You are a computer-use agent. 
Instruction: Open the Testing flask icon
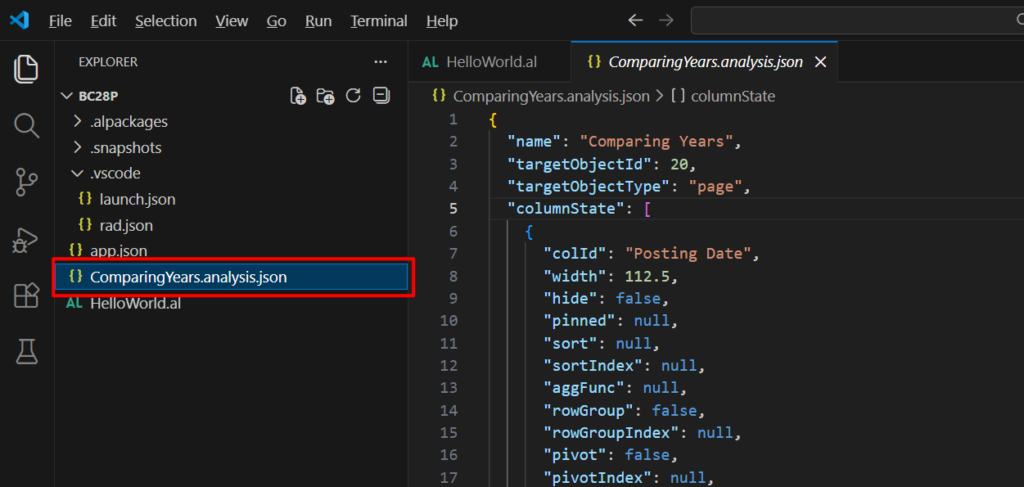click(26, 351)
